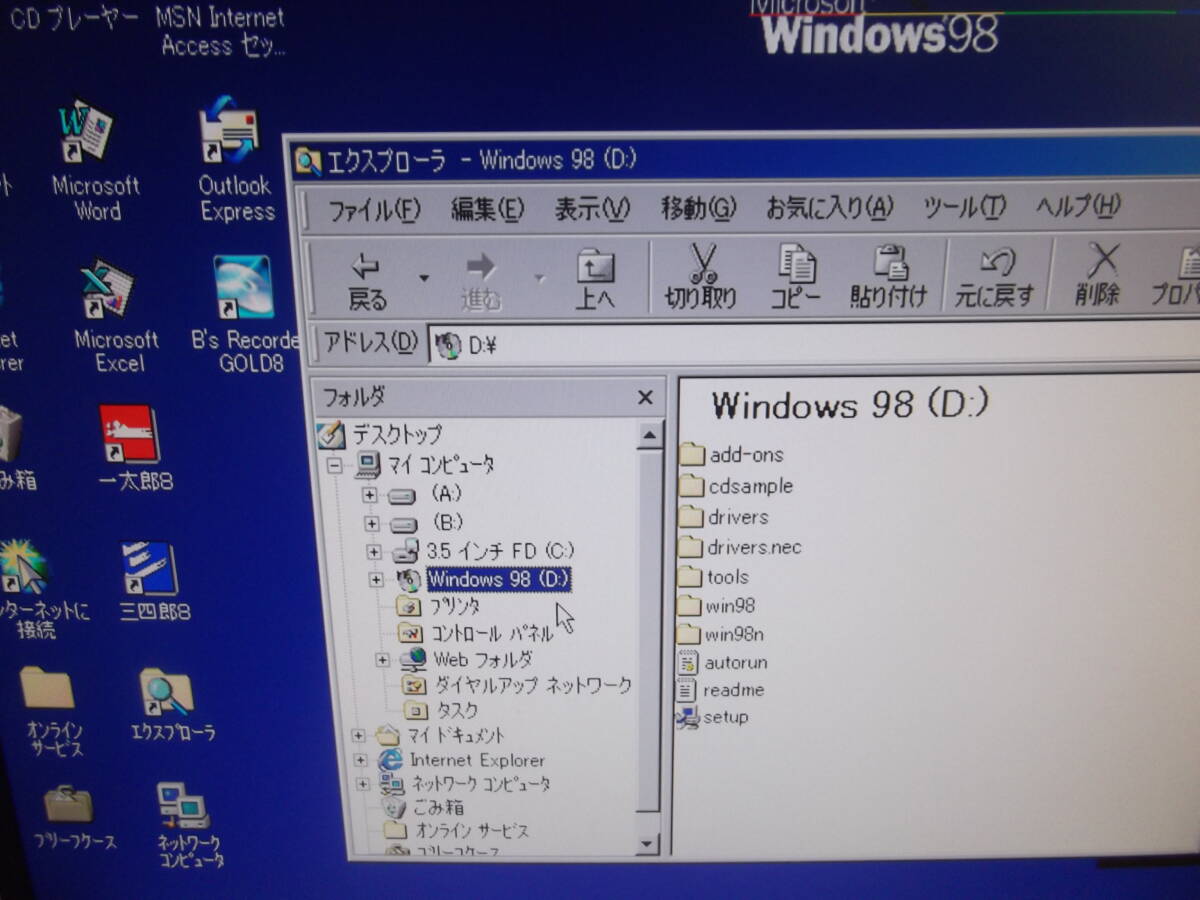Screen dimensions: 1200x900
Task: Select the 一太郎8 desktop icon
Action: (x=133, y=448)
